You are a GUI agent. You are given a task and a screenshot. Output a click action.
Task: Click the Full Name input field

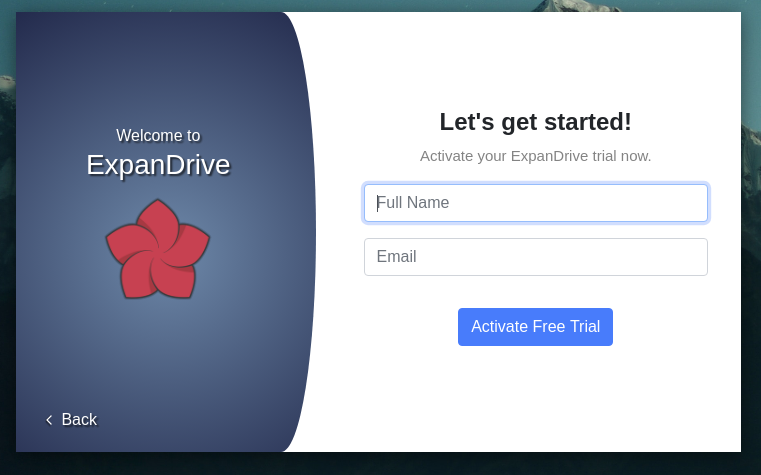pos(536,203)
